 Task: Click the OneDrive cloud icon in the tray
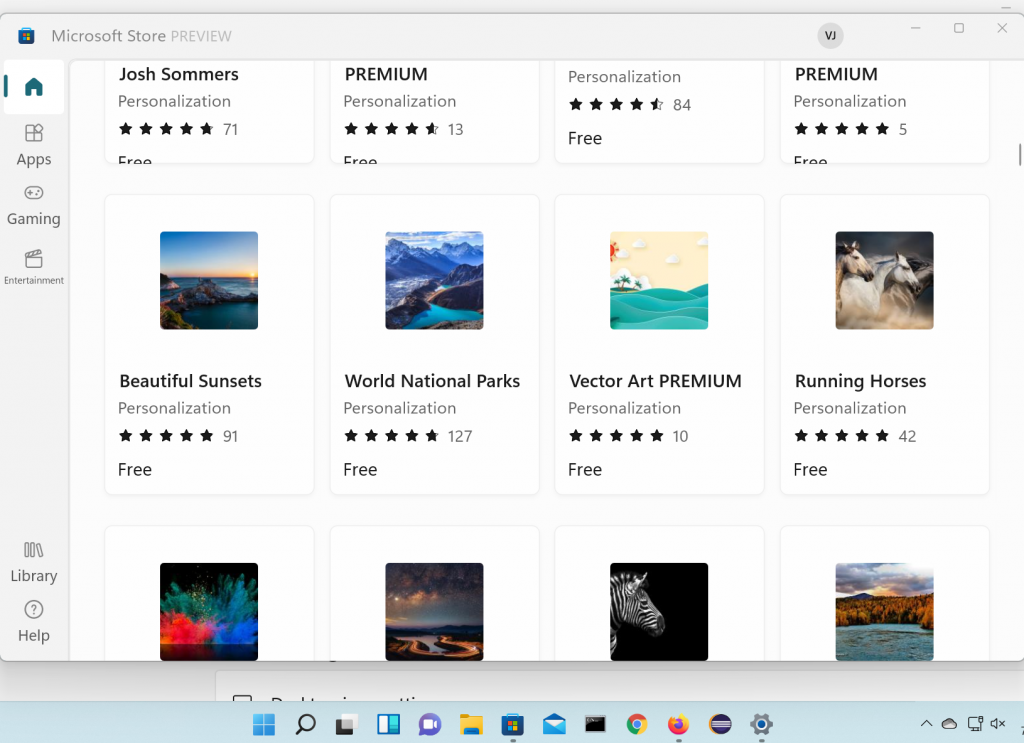(x=948, y=721)
